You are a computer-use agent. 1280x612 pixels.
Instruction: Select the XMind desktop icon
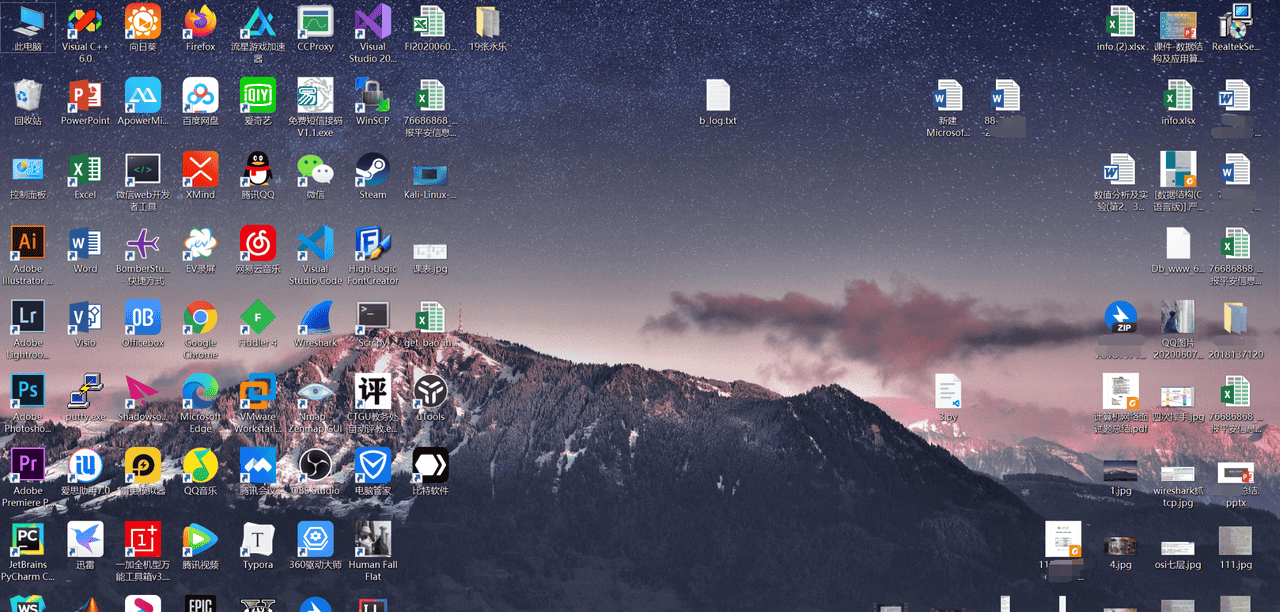(200, 170)
